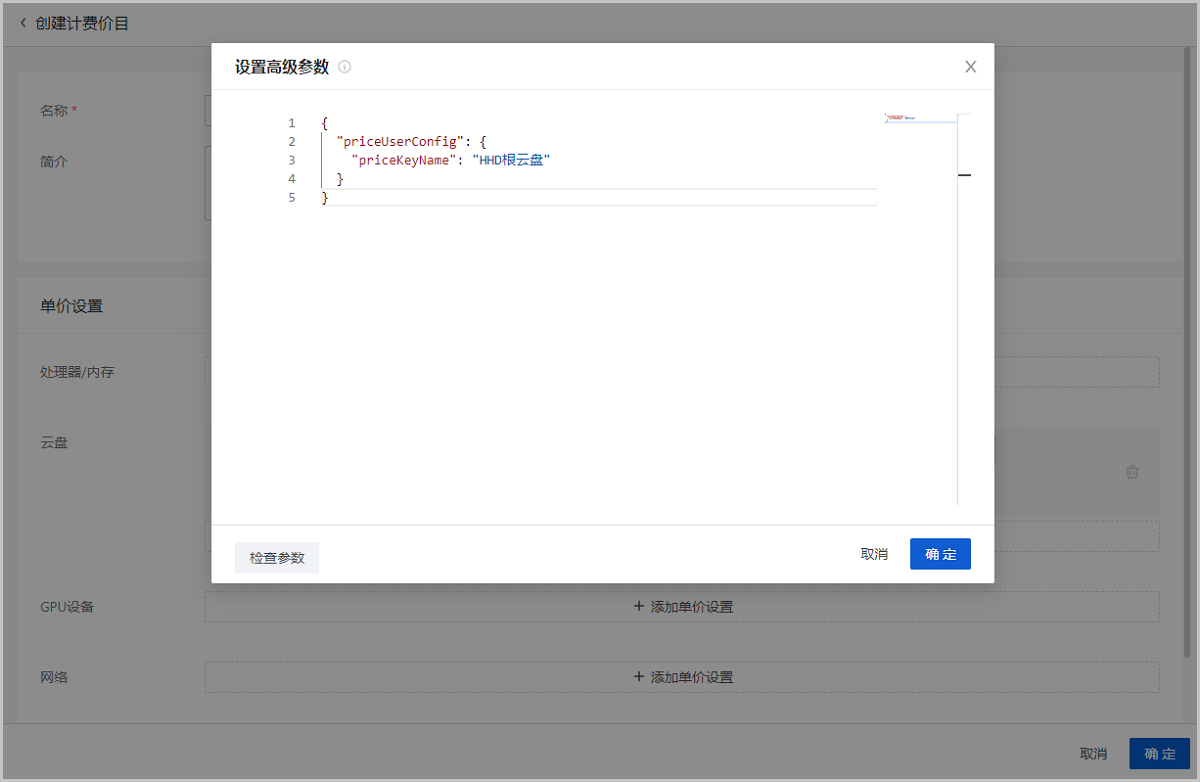
Task: Click the trash icon in 云盘 row
Action: click(1132, 472)
